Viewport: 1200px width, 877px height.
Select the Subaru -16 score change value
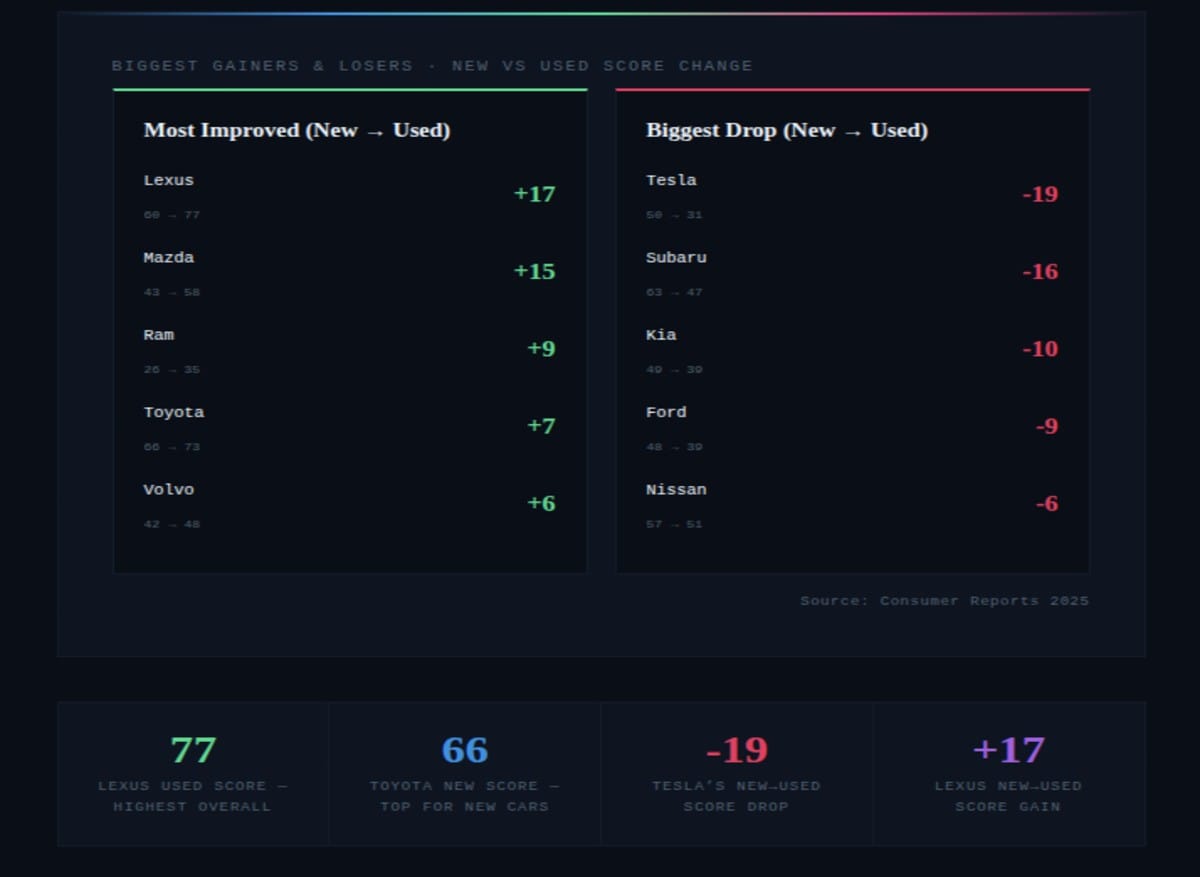1040,272
